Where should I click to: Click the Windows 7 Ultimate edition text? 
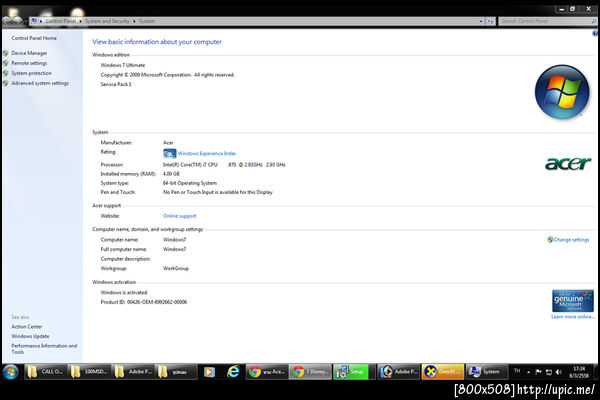tap(123, 65)
